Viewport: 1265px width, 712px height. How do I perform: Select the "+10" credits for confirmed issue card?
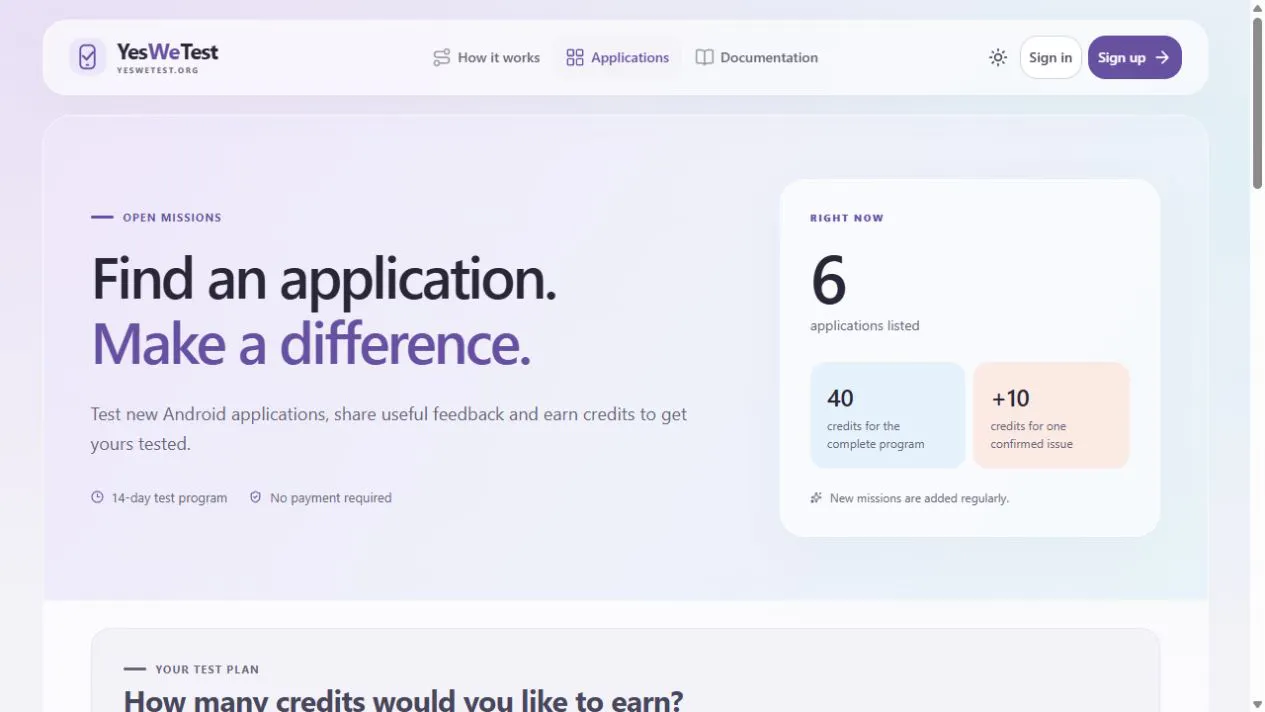[1051, 415]
